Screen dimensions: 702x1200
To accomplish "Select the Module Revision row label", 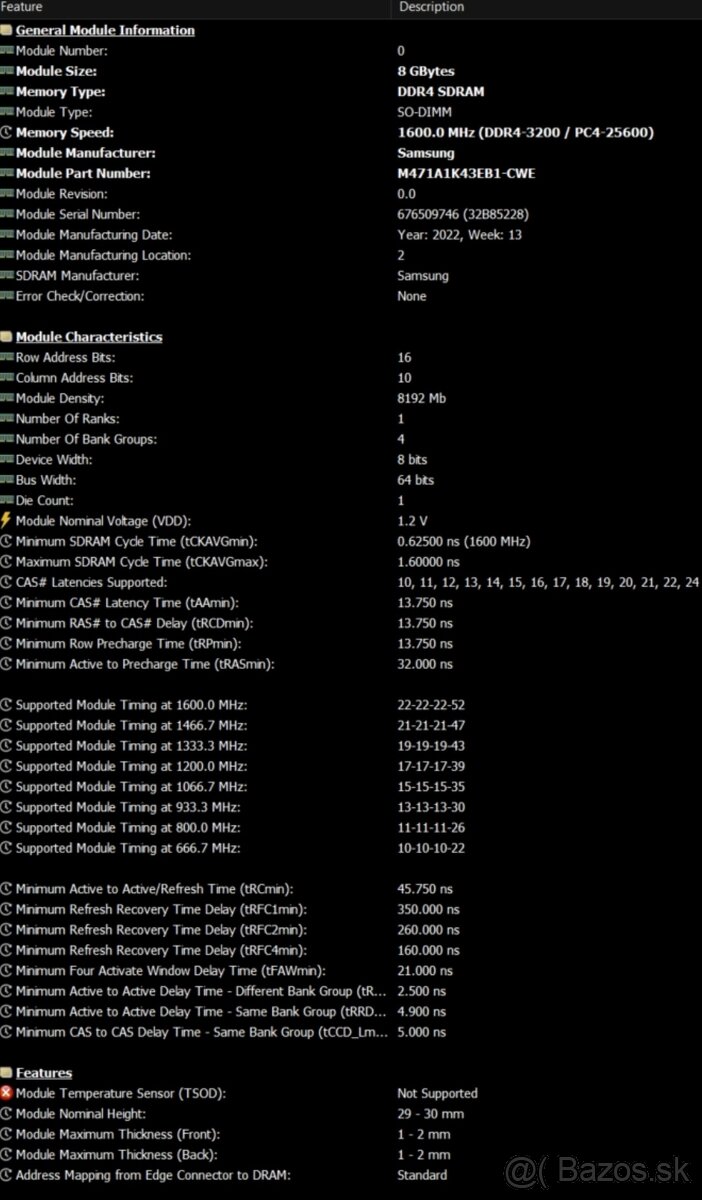I will pyautogui.click(x=62, y=194).
